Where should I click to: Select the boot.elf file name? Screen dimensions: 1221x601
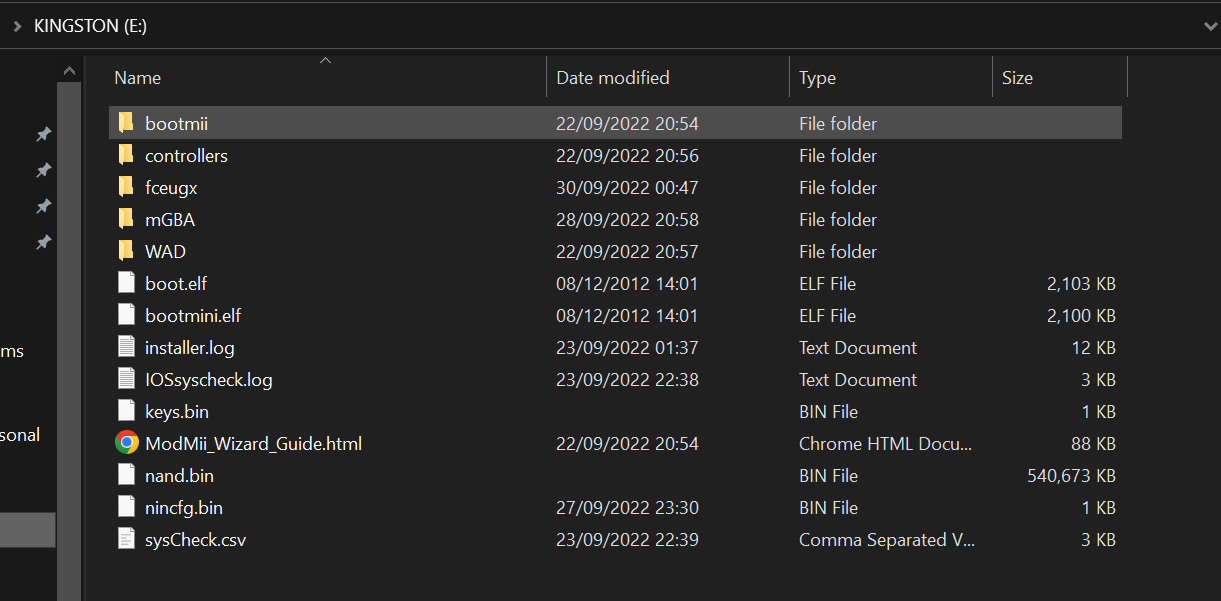tap(176, 284)
